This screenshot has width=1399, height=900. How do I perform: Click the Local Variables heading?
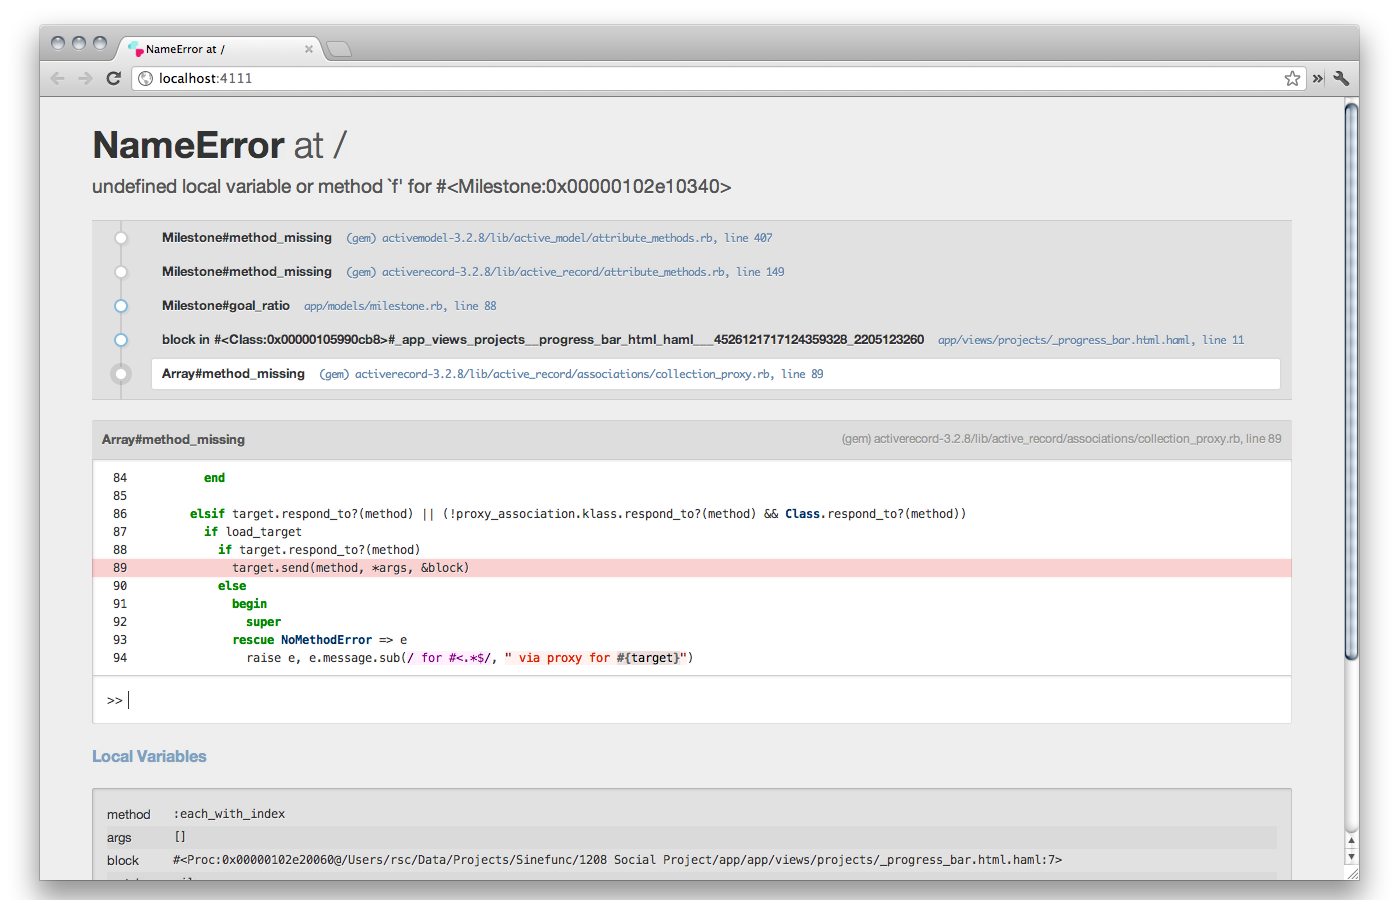149,757
